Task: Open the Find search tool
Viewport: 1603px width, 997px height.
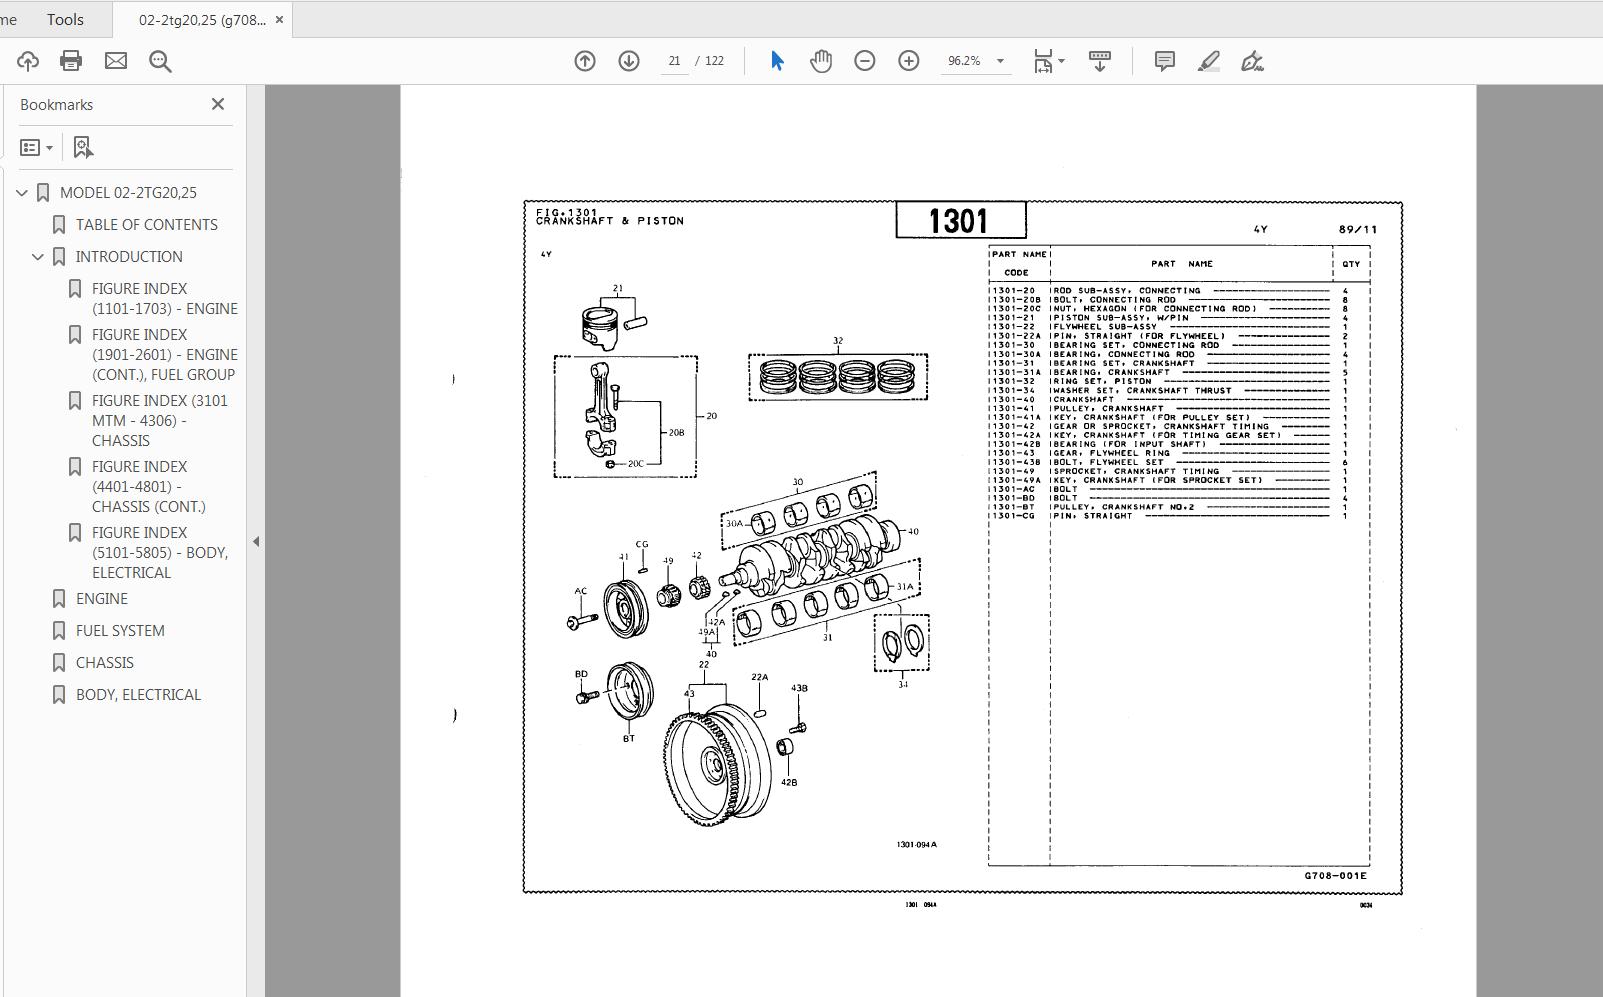Action: pos(160,60)
